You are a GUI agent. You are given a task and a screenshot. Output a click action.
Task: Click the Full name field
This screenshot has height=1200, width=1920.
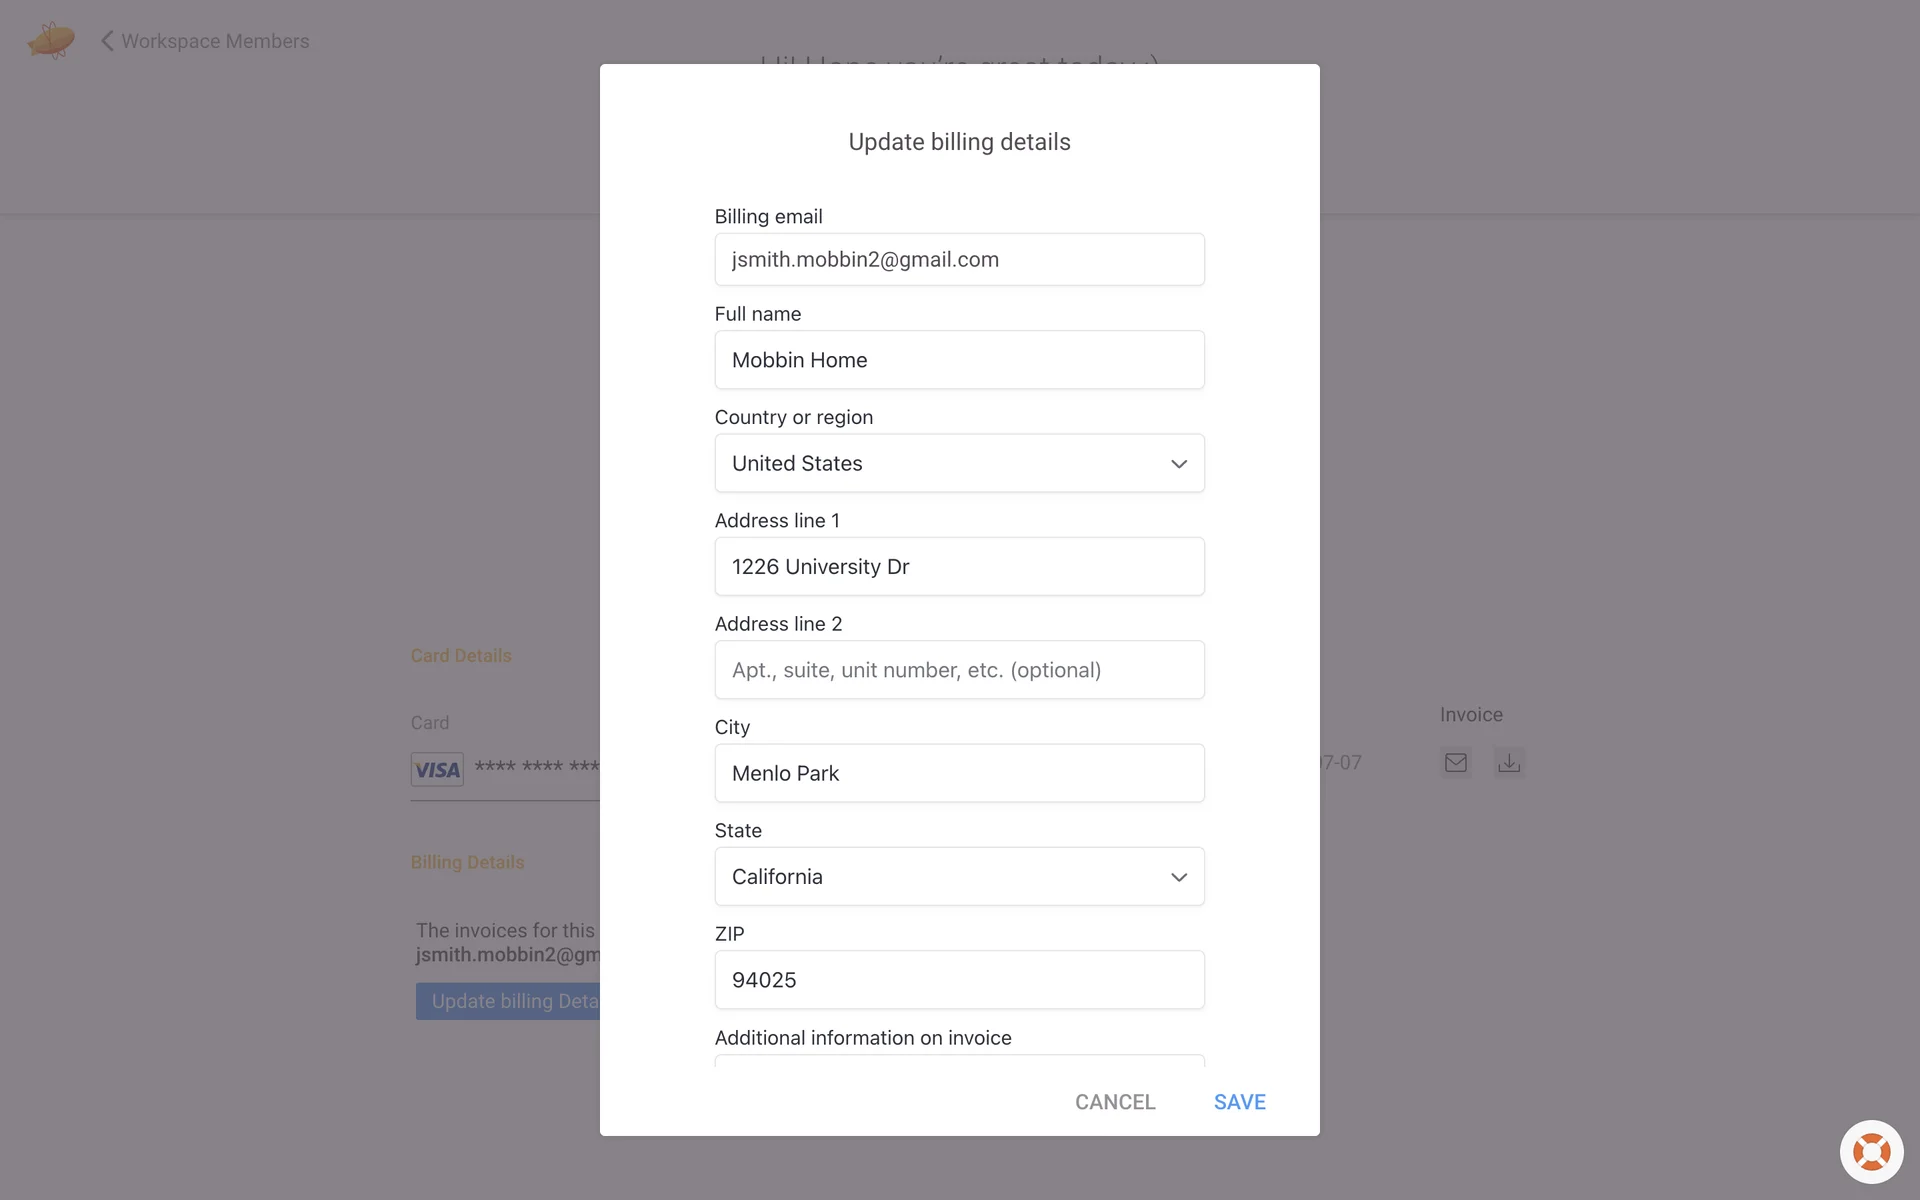[958, 360]
